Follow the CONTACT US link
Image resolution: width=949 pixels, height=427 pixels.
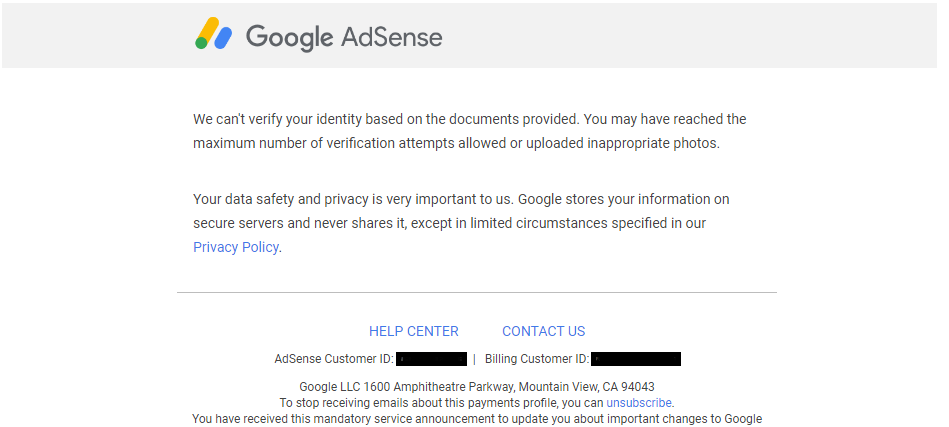(x=543, y=331)
